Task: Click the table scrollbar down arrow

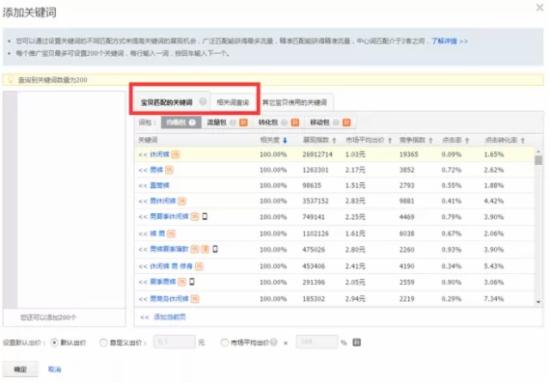Action: click(x=538, y=302)
